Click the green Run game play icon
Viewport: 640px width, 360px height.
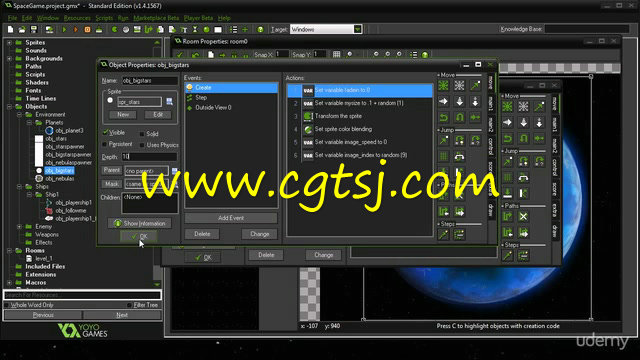64,29
